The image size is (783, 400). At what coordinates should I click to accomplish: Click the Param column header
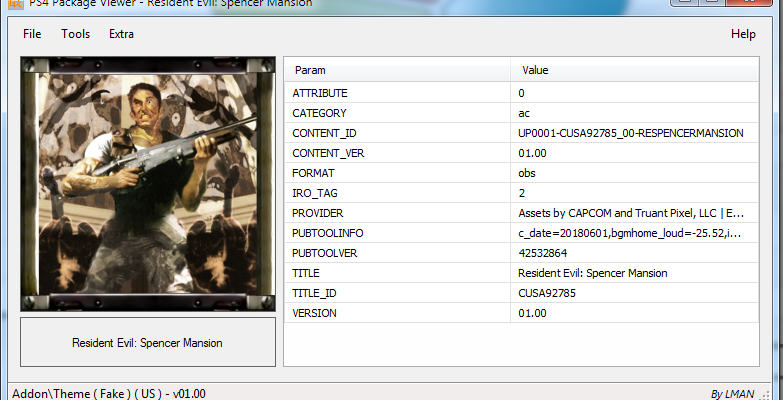click(x=310, y=71)
